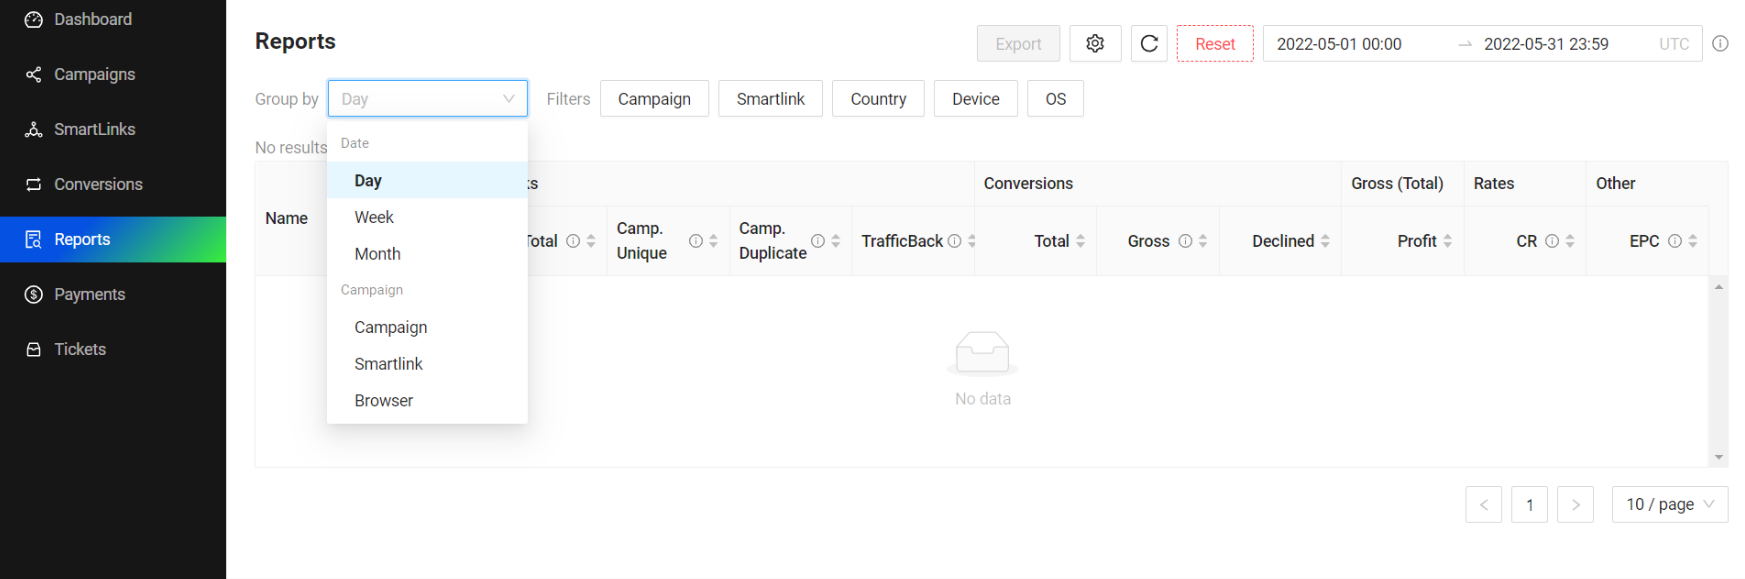
Task: Go to next page arrow
Action: click(1576, 505)
